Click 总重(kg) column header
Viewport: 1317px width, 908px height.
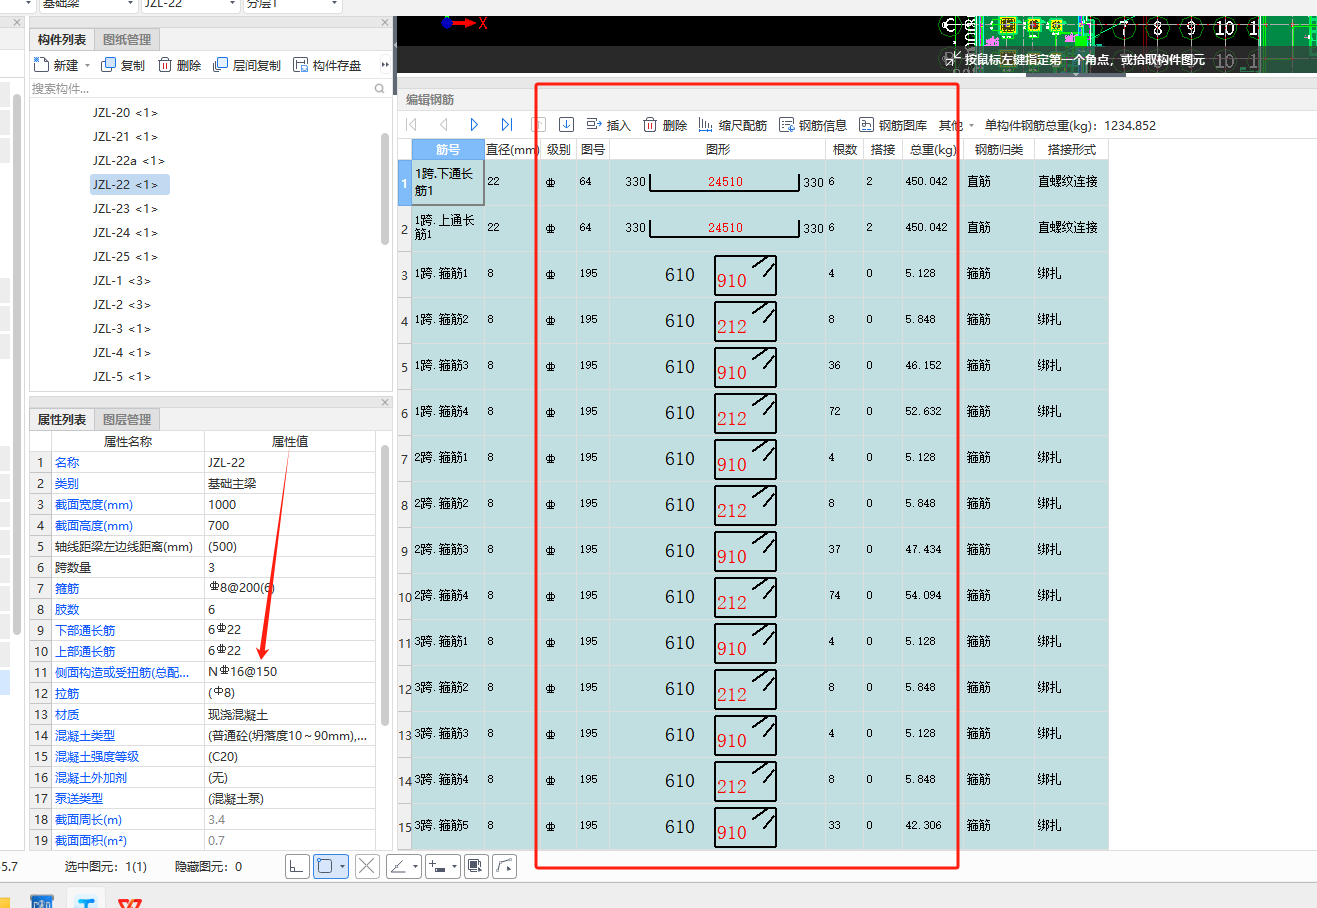click(933, 150)
